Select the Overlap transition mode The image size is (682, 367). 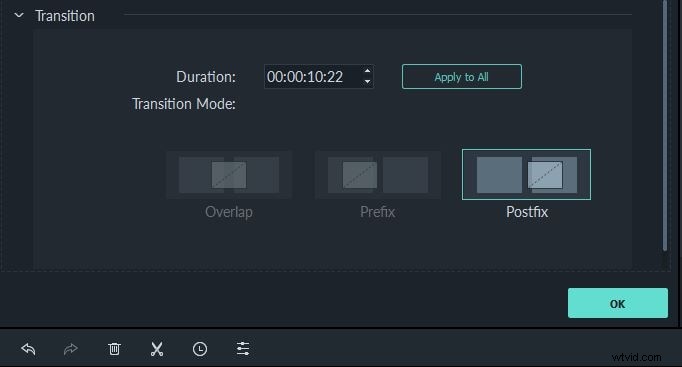pos(229,175)
